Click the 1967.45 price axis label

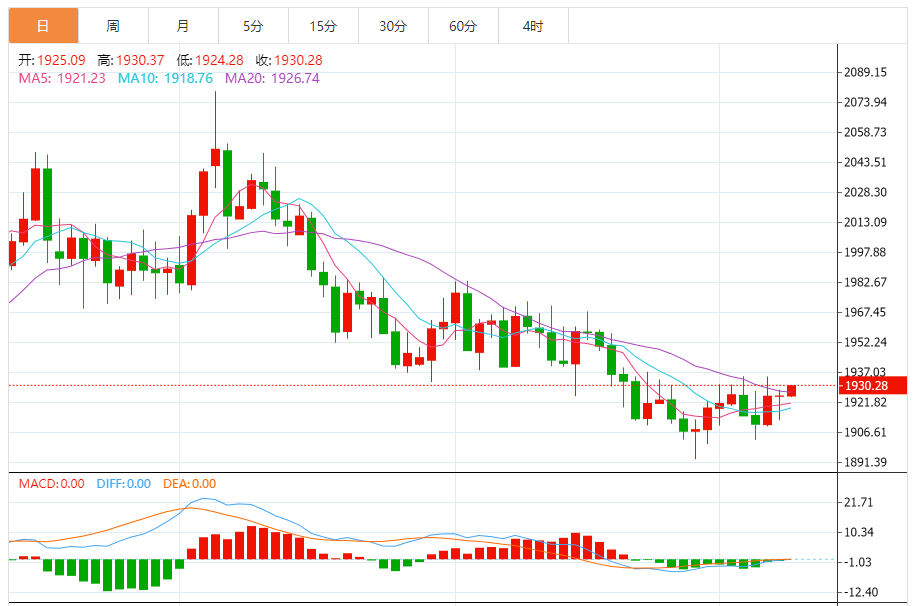866,312
